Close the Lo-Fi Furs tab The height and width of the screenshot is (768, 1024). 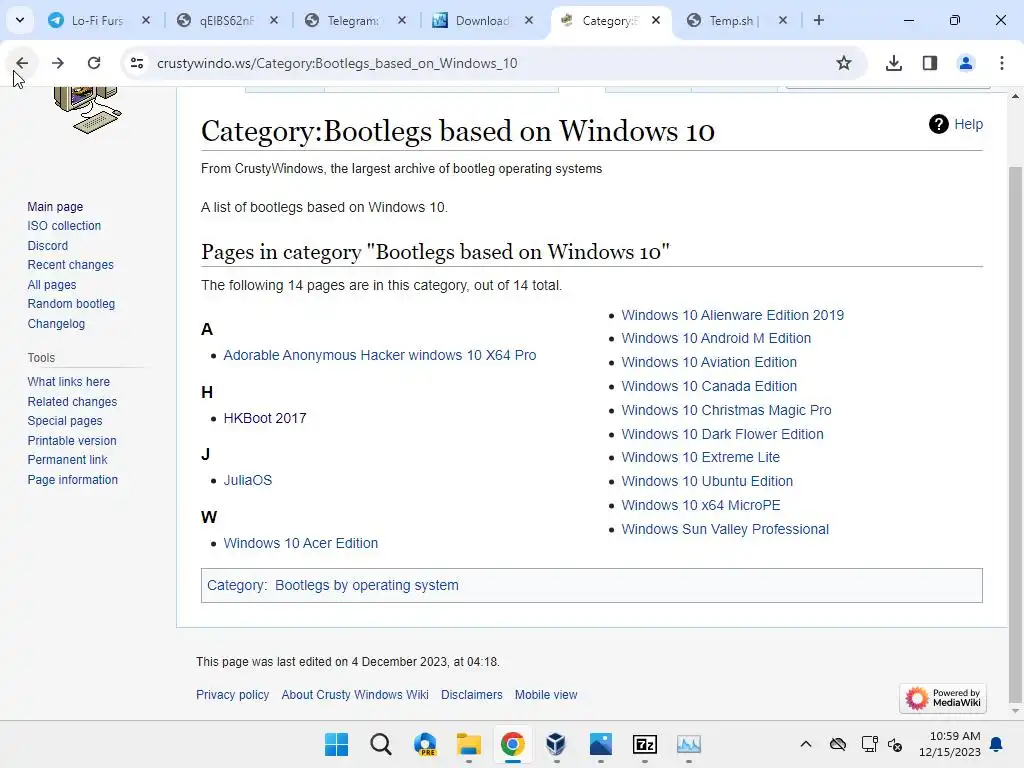[146, 20]
